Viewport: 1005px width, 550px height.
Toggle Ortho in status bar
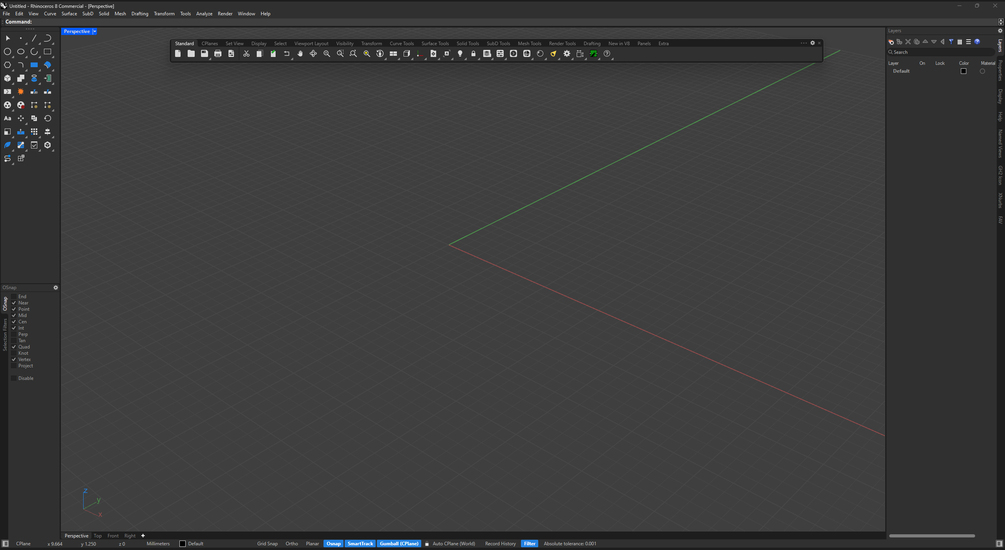(292, 544)
